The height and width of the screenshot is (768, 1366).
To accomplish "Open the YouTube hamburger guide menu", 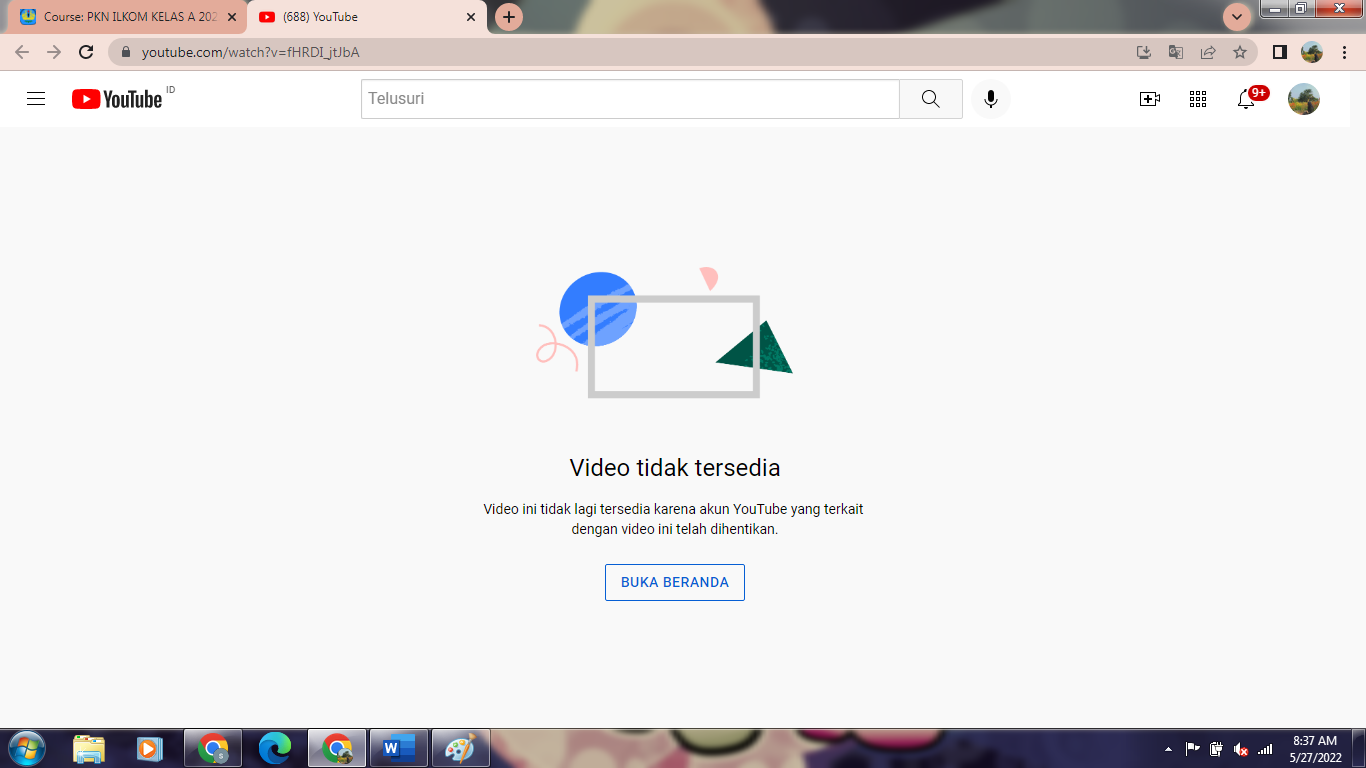I will point(36,99).
